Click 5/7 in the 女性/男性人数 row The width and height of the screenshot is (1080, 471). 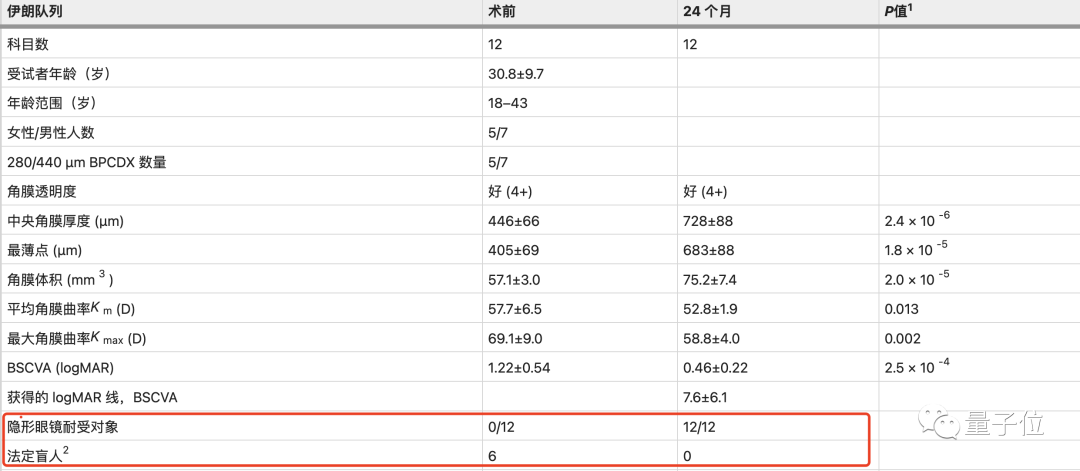coord(497,132)
